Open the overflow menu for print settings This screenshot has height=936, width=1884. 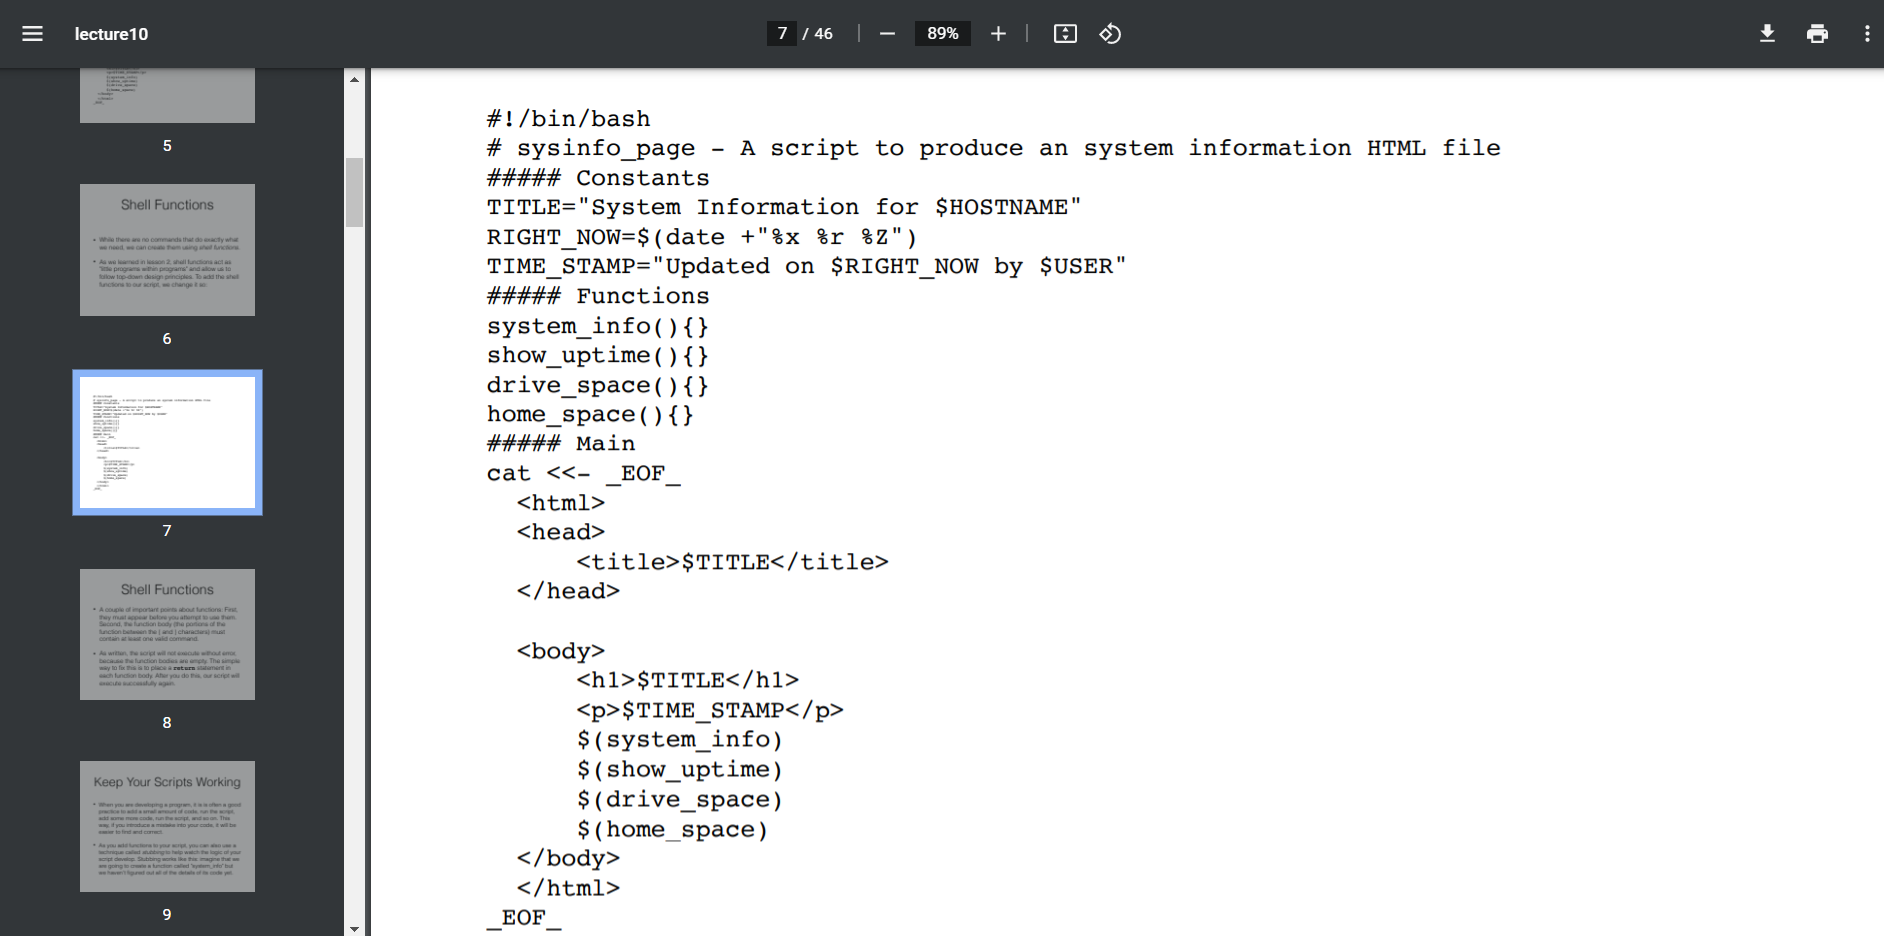(1867, 33)
